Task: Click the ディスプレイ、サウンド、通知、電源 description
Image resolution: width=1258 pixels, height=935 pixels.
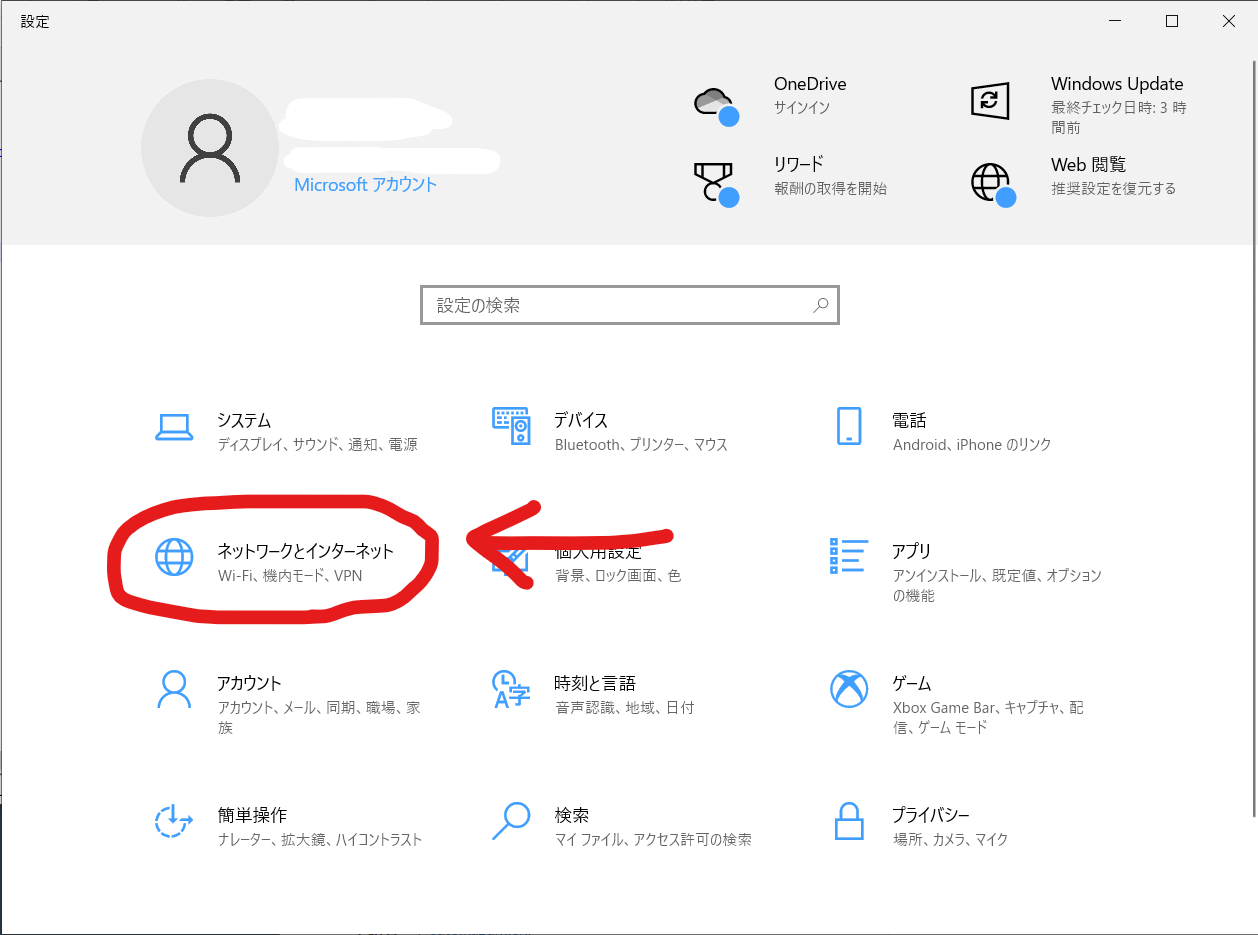Action: pyautogui.click(x=317, y=444)
